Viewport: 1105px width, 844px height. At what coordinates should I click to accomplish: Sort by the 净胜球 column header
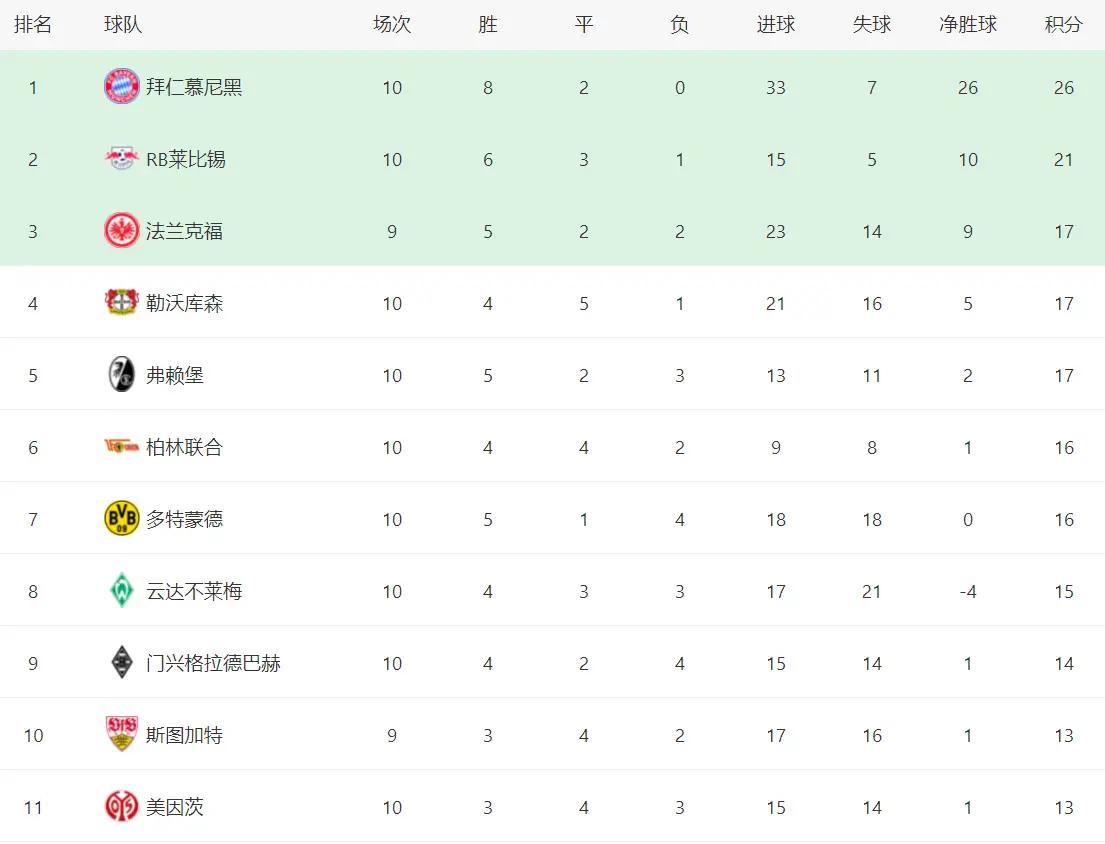(968, 25)
